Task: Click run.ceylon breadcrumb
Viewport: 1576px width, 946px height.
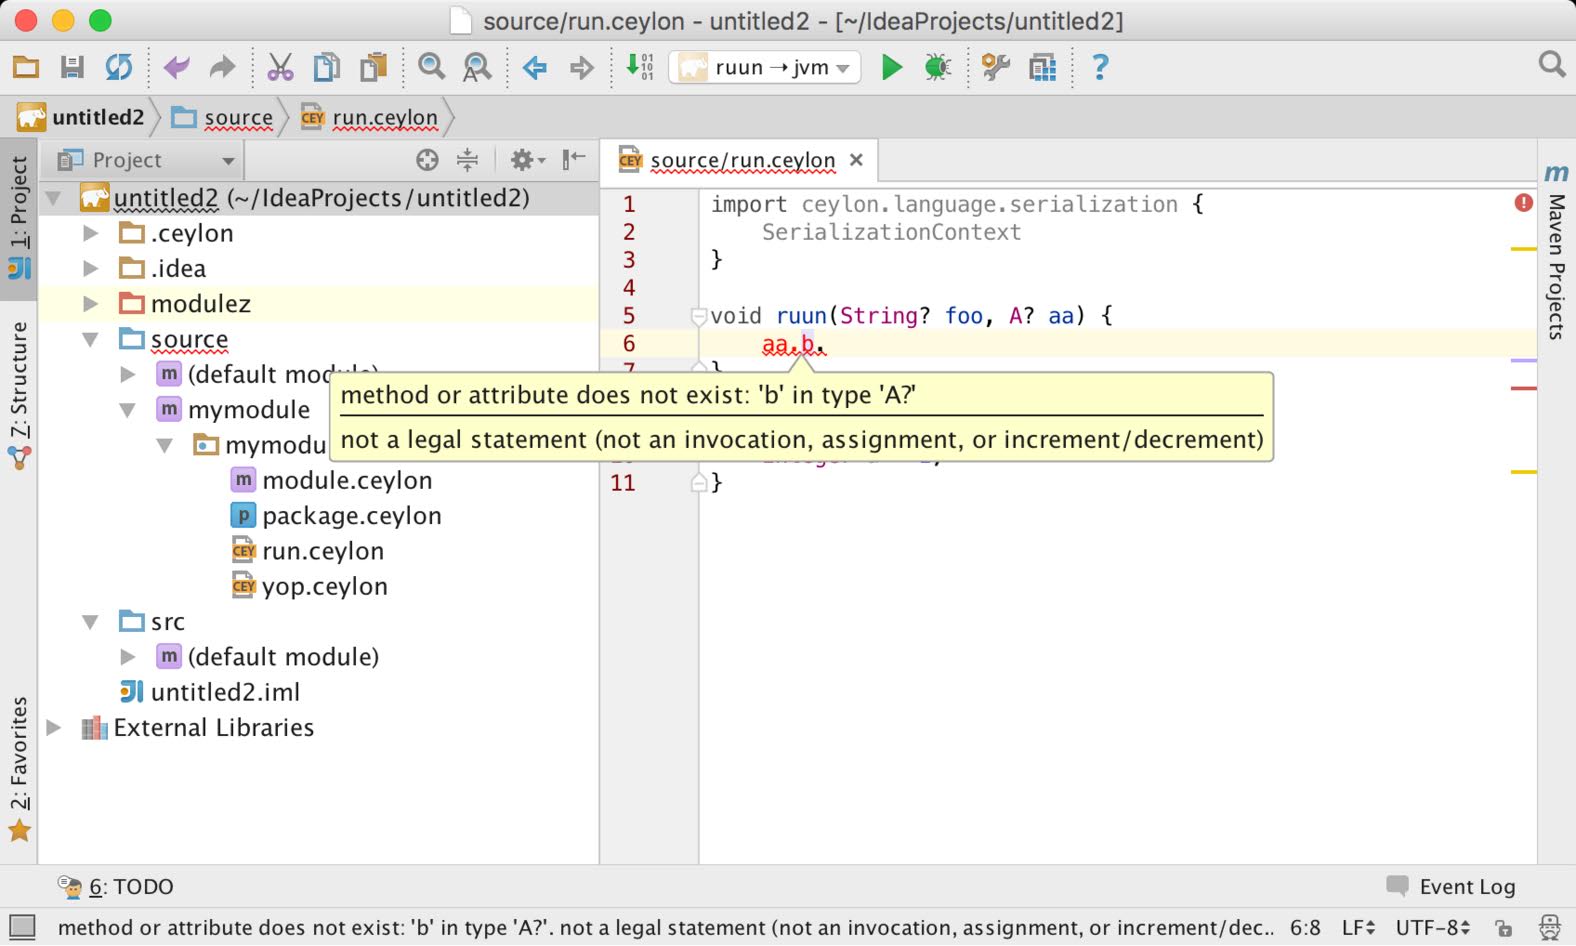Action: (370, 118)
